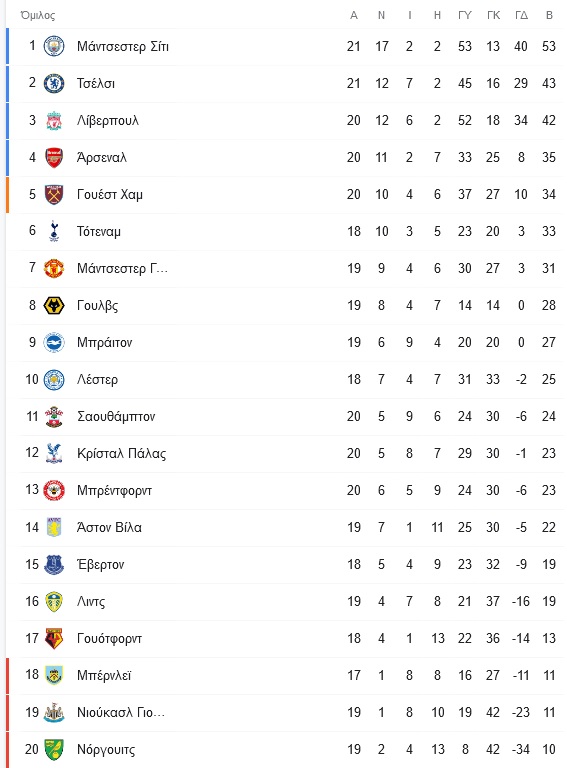This screenshot has width=567, height=768.
Task: Click the Β points column header
Action: pyautogui.click(x=549, y=15)
